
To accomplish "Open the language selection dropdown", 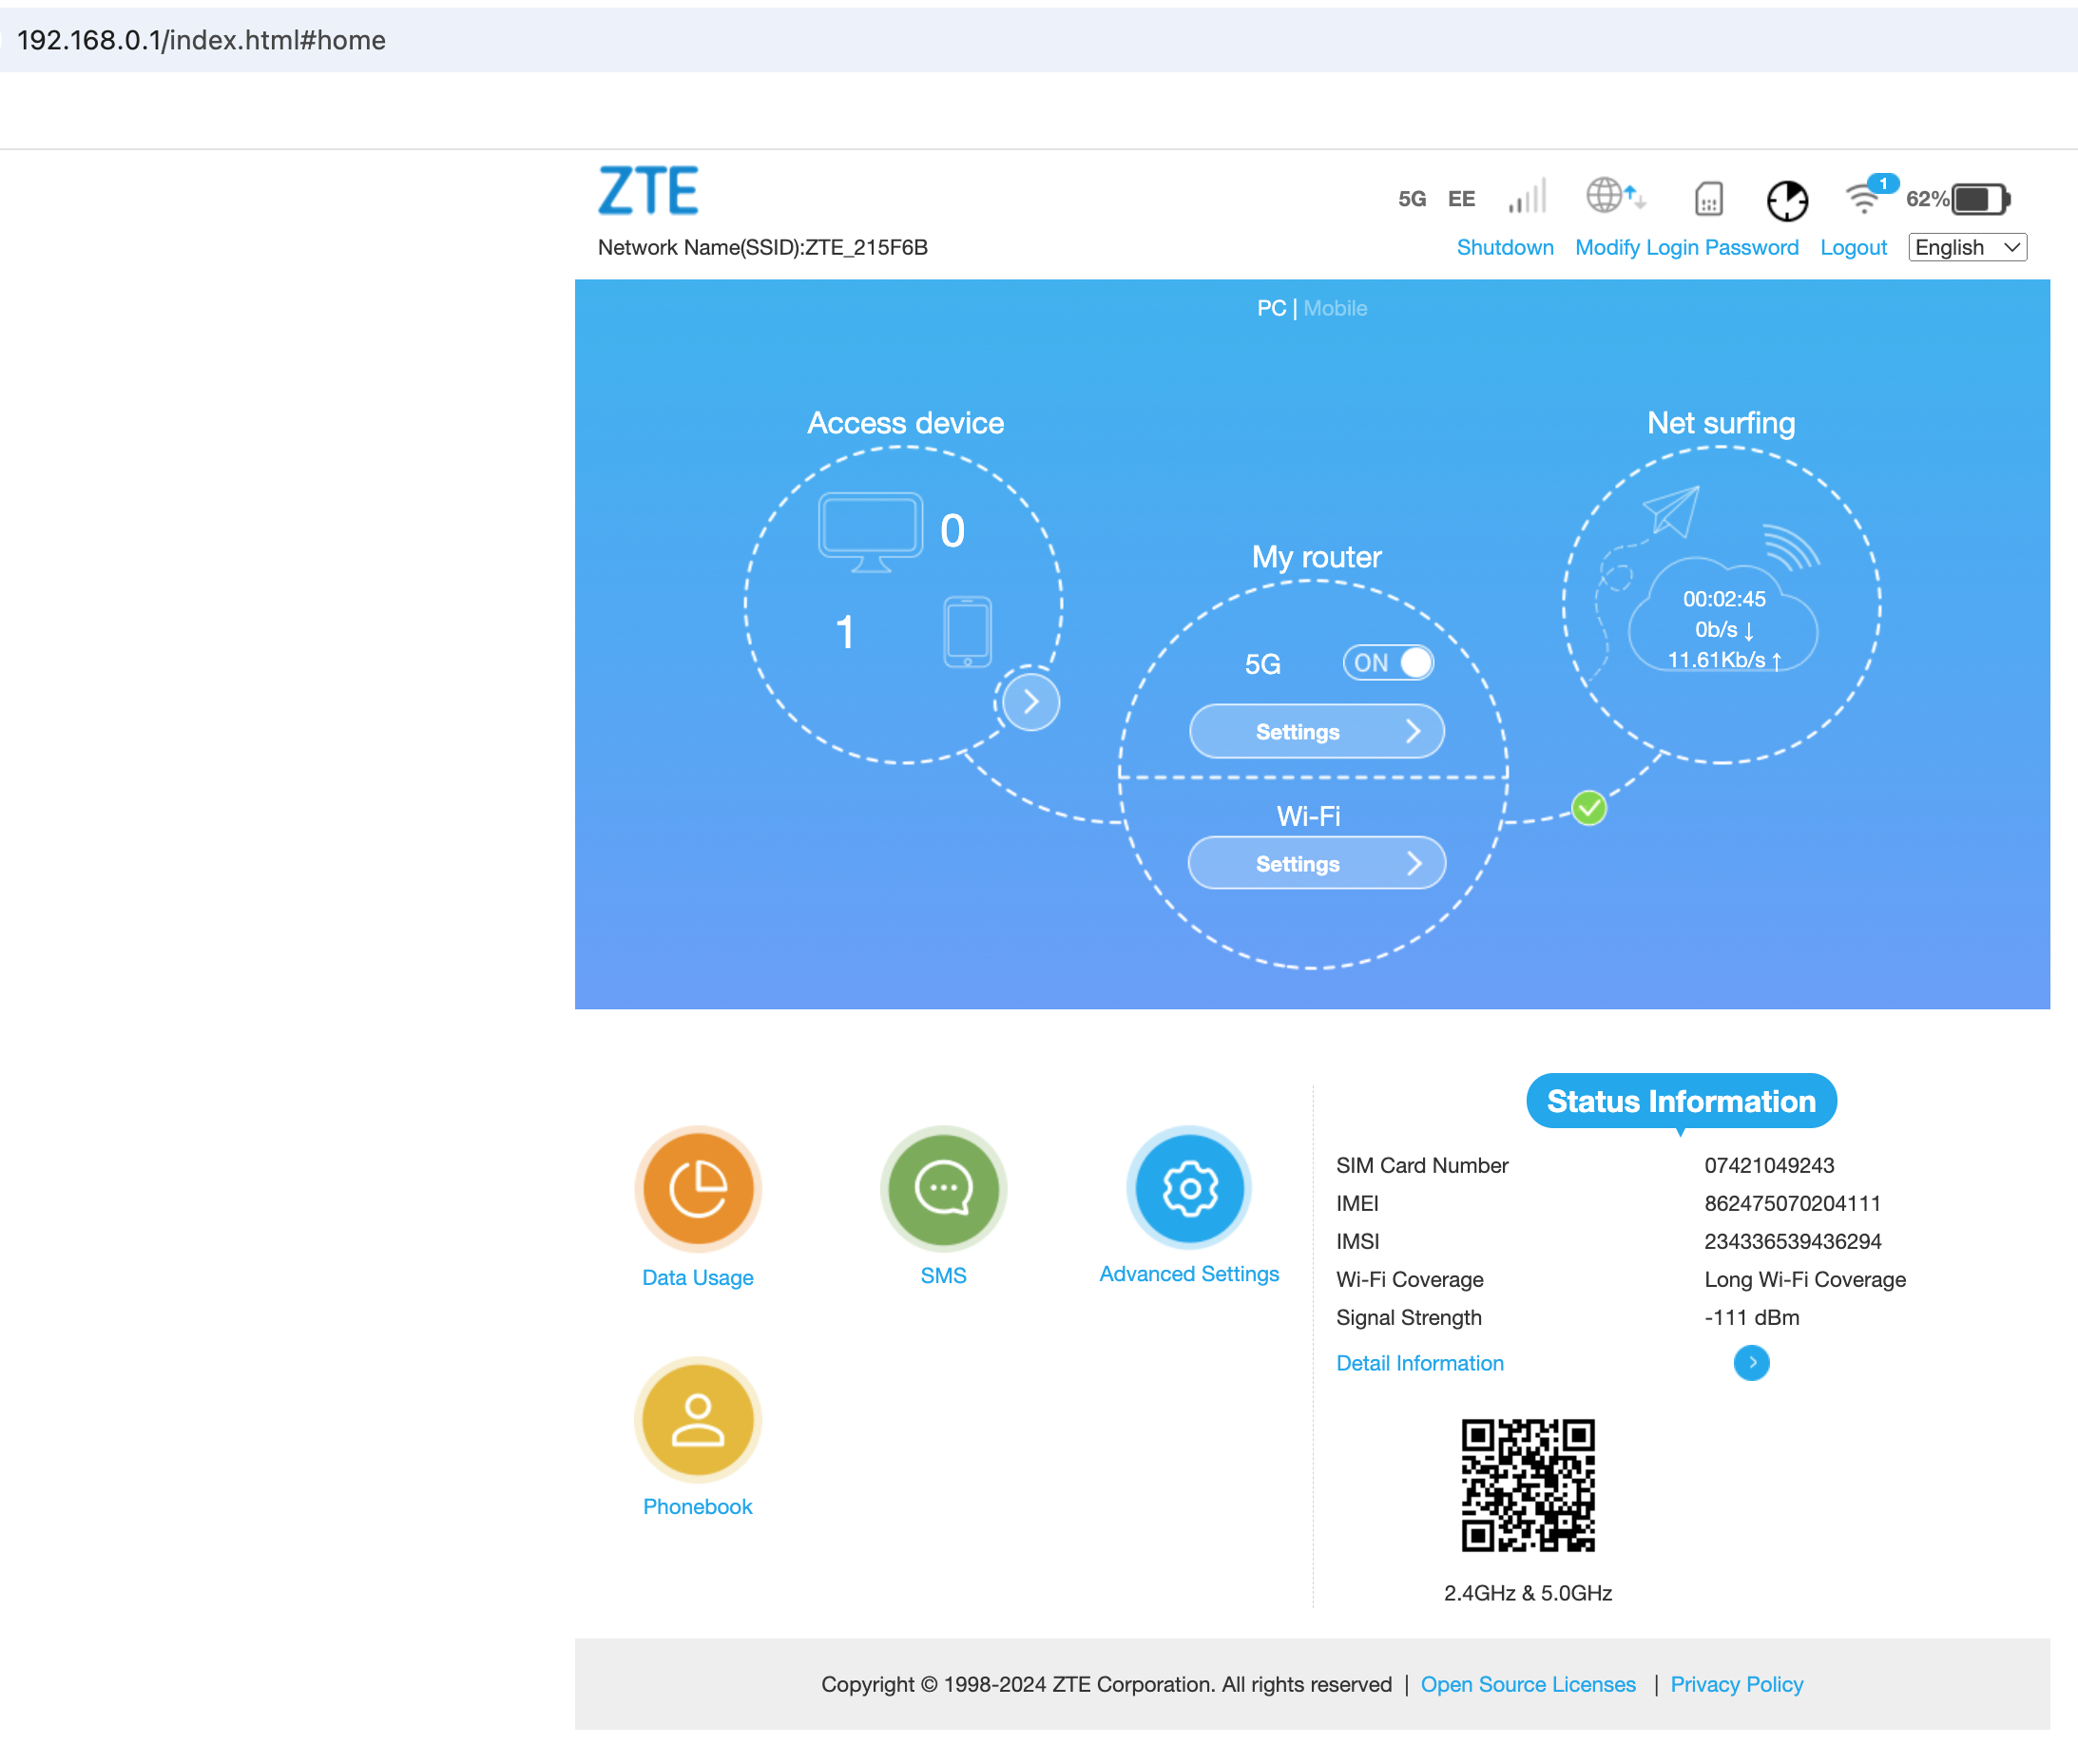I will [x=1966, y=247].
